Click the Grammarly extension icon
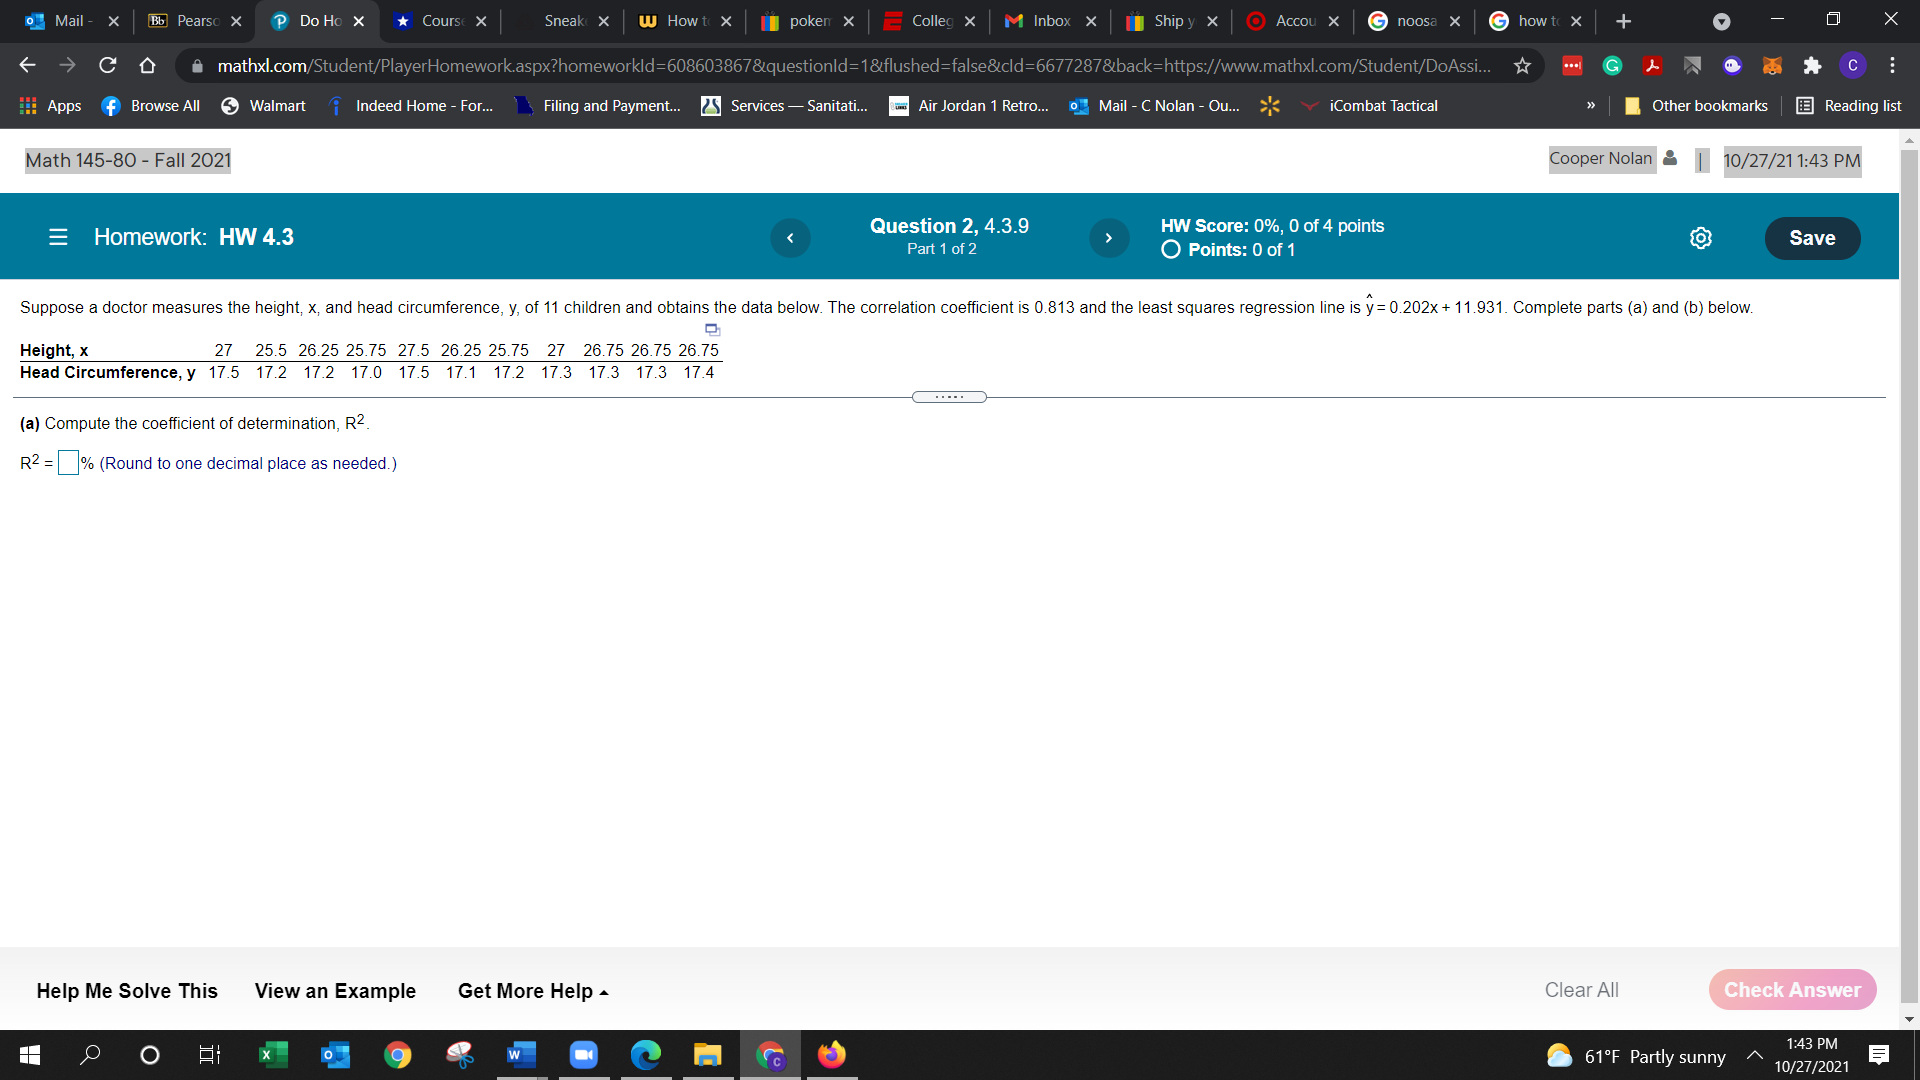This screenshot has width=1920, height=1080. [x=1612, y=66]
